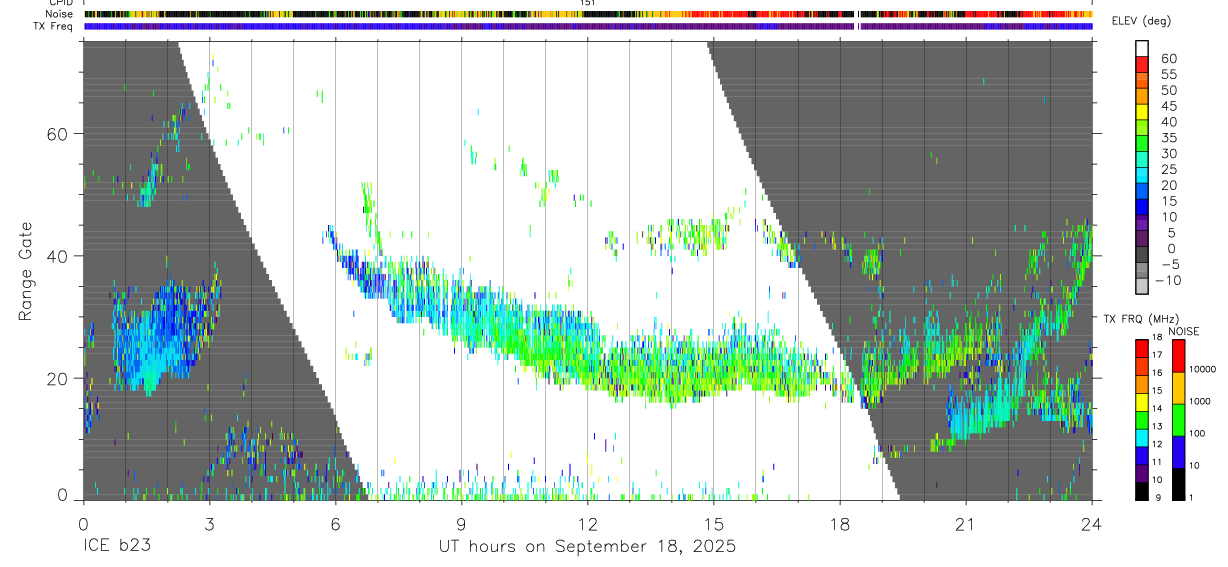This screenshot has width=1228, height=567.
Task: Click the light gray bottom ELEV colorbar segment
Action: click(1142, 287)
